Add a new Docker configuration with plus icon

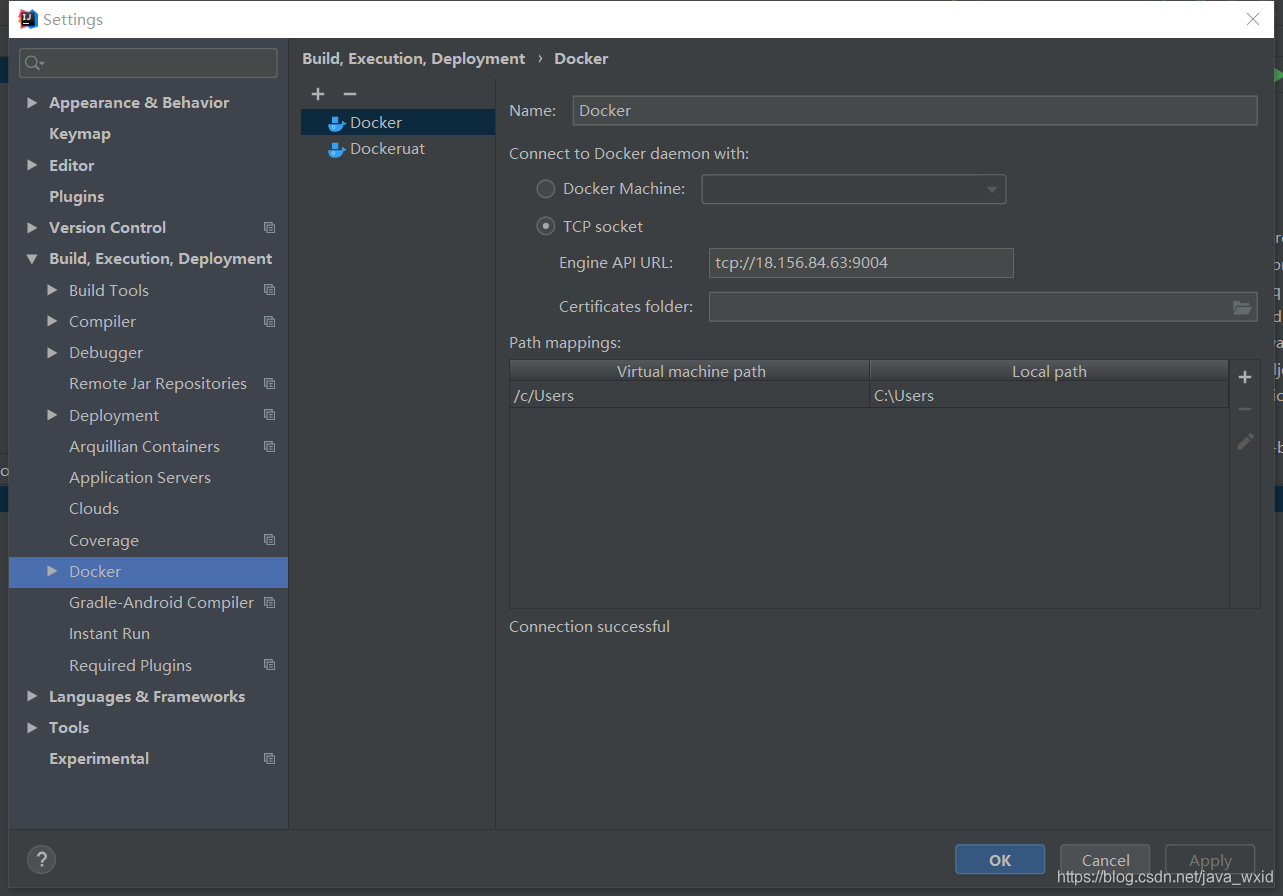pyautogui.click(x=318, y=94)
